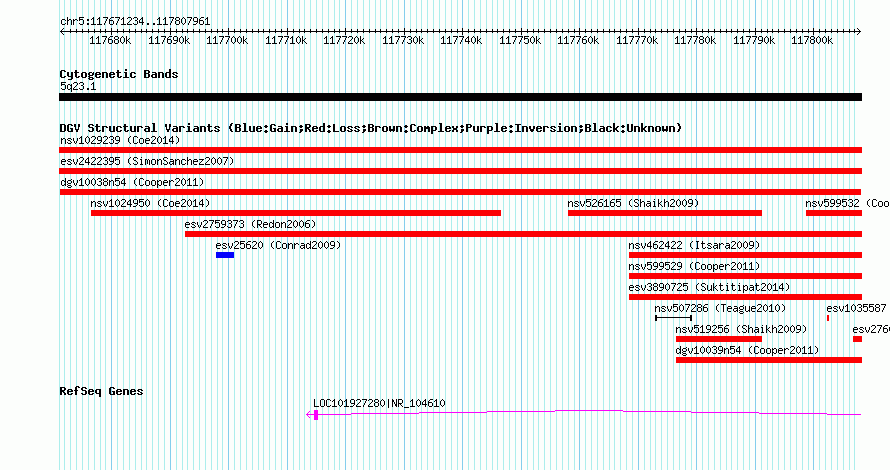Select the esv2422395 (SimonSanchez2007) variant bar
The image size is (890, 470).
point(460,171)
